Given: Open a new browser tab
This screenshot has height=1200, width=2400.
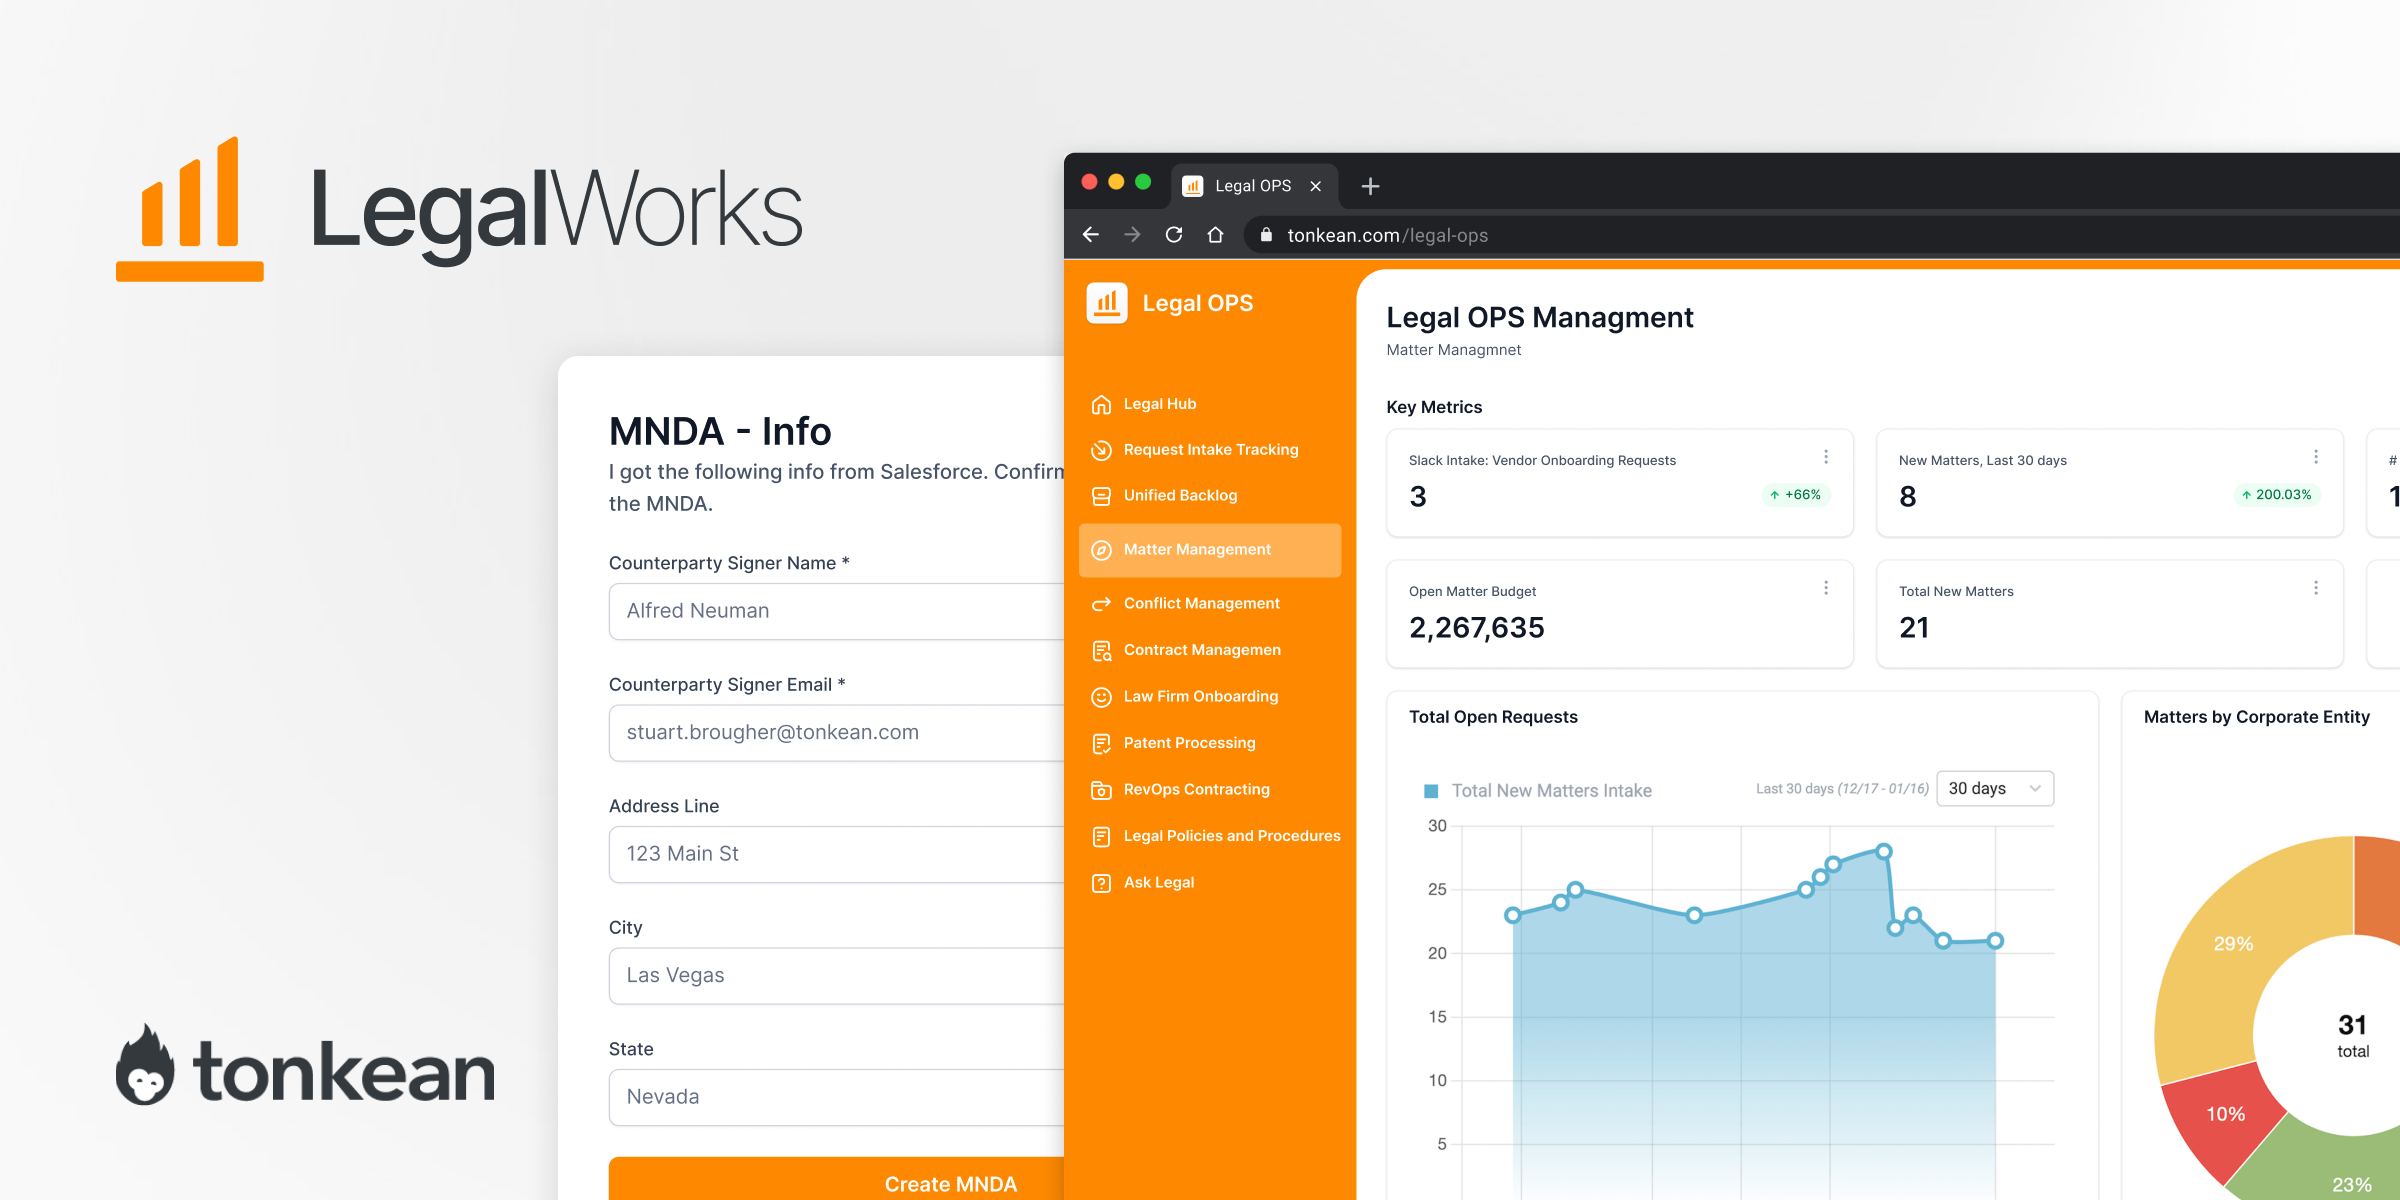Looking at the screenshot, I should (x=1370, y=186).
